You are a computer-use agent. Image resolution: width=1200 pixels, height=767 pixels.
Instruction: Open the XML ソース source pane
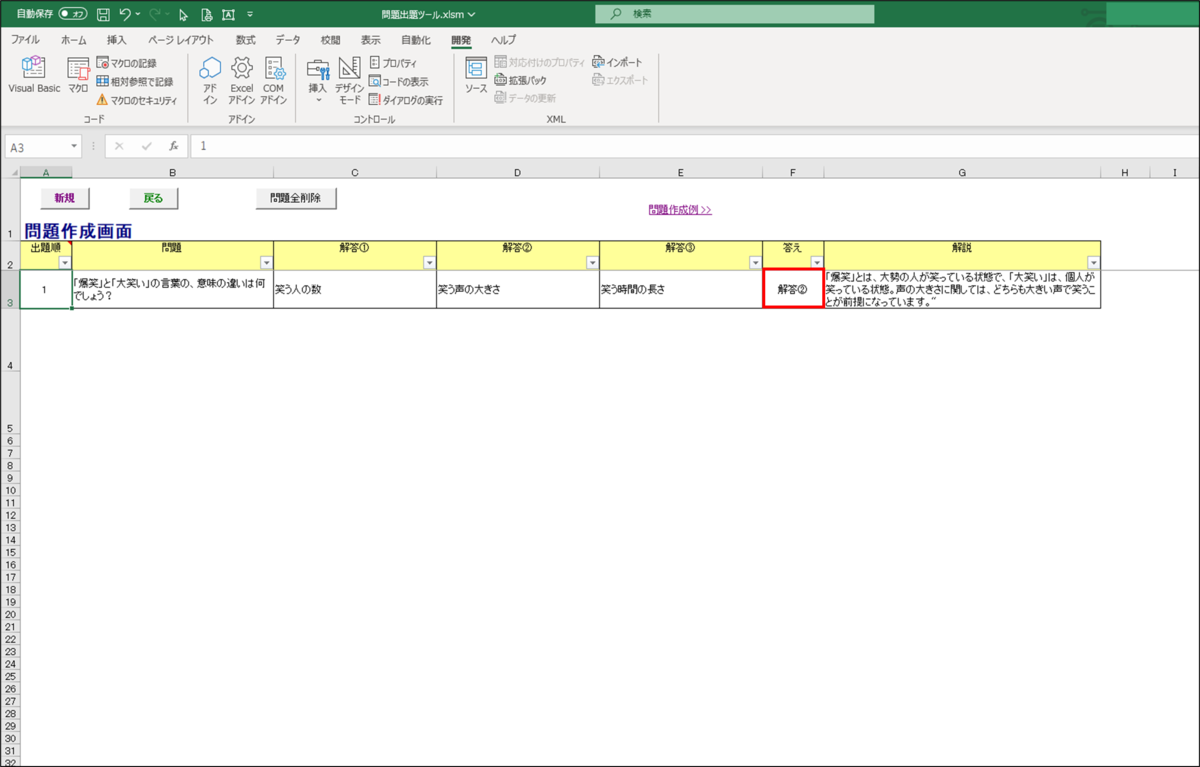click(476, 76)
